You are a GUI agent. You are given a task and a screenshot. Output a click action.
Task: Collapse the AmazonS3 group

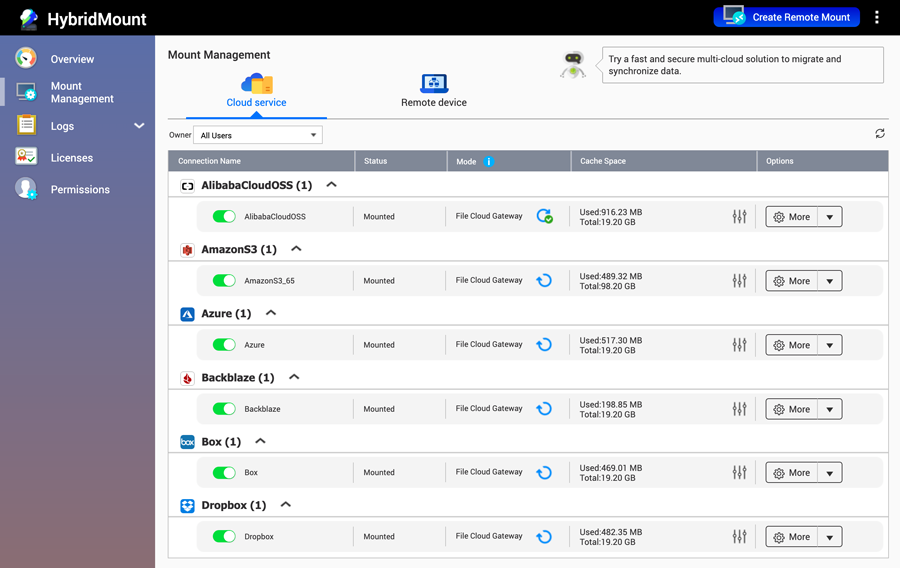click(x=296, y=249)
